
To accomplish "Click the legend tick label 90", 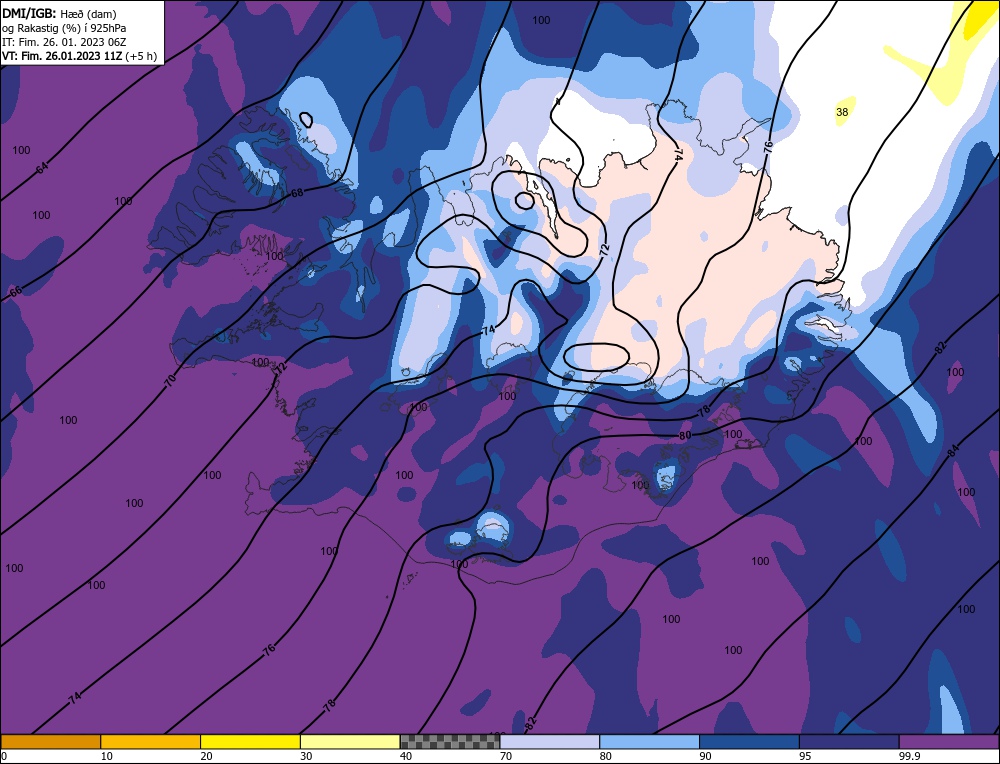I will 706,756.
